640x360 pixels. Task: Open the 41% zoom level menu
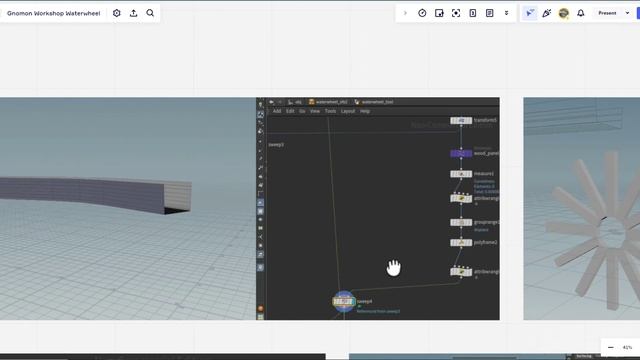coord(627,347)
